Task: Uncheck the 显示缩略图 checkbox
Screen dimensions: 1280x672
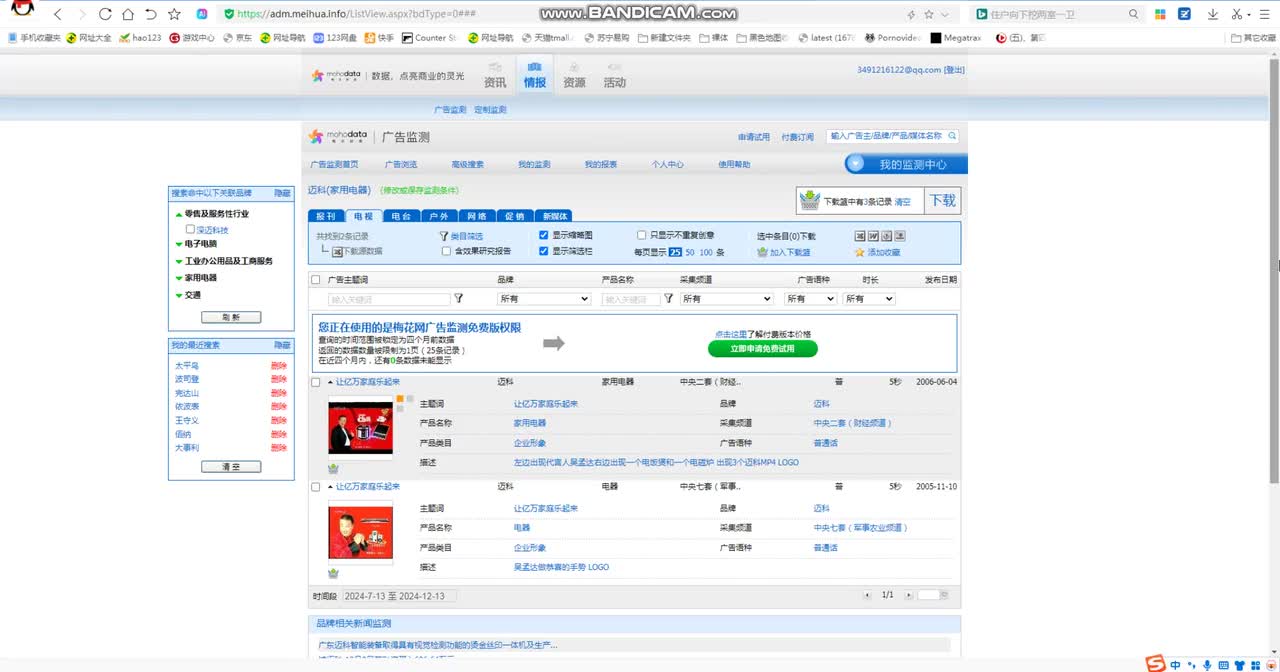Action: pos(543,236)
